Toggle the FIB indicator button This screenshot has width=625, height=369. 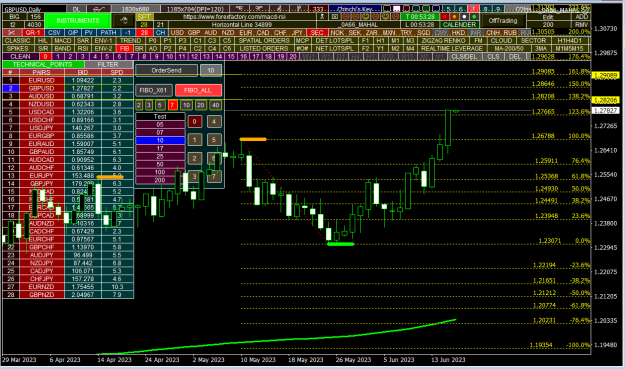point(124,48)
